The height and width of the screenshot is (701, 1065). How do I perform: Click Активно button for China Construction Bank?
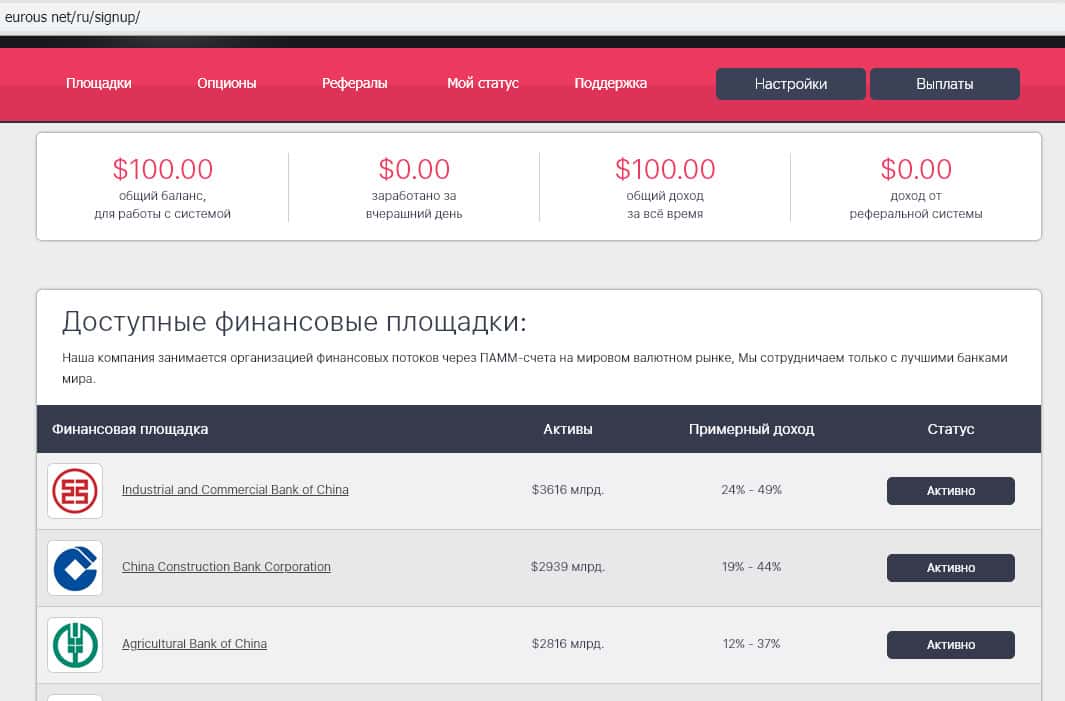pos(951,568)
